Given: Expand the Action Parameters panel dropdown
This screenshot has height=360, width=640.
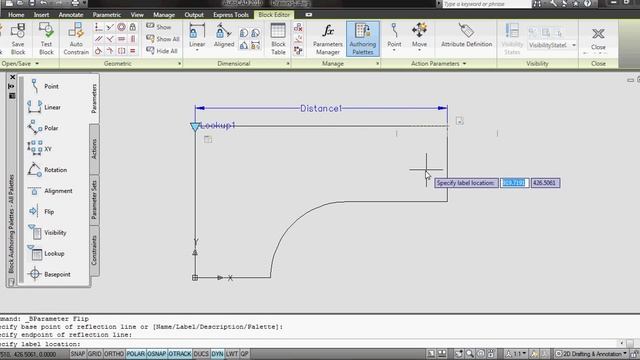Looking at the screenshot, I should pyautogui.click(x=464, y=64).
